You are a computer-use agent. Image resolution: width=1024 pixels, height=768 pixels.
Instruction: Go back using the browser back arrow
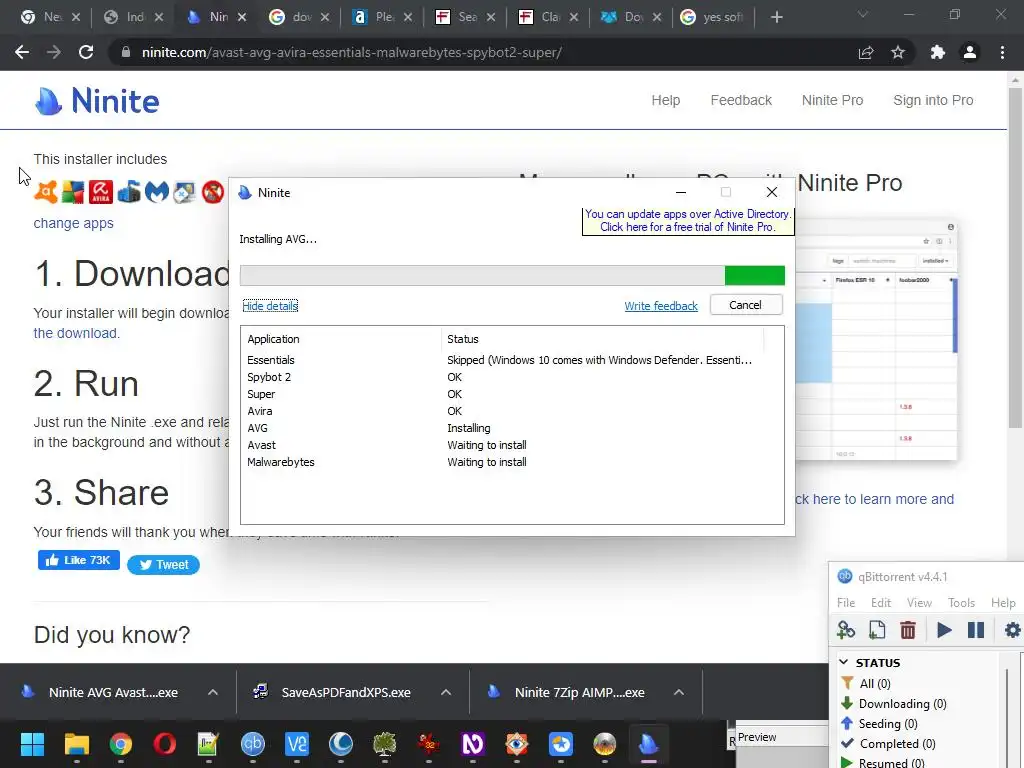[22, 52]
